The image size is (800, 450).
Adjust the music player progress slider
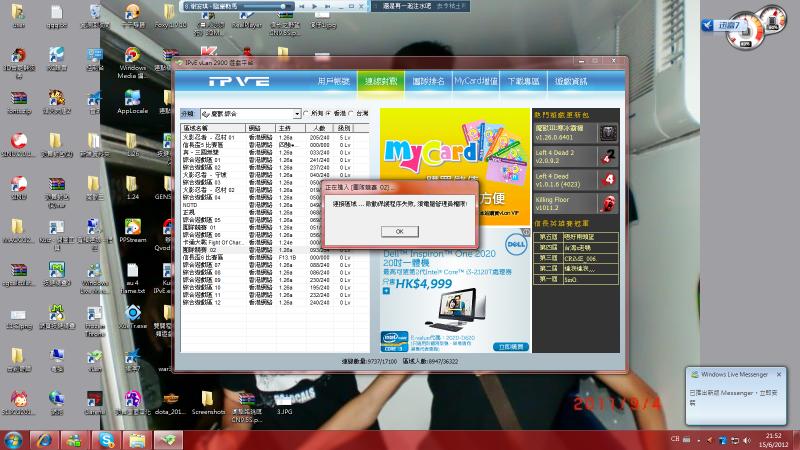tap(265, 6)
